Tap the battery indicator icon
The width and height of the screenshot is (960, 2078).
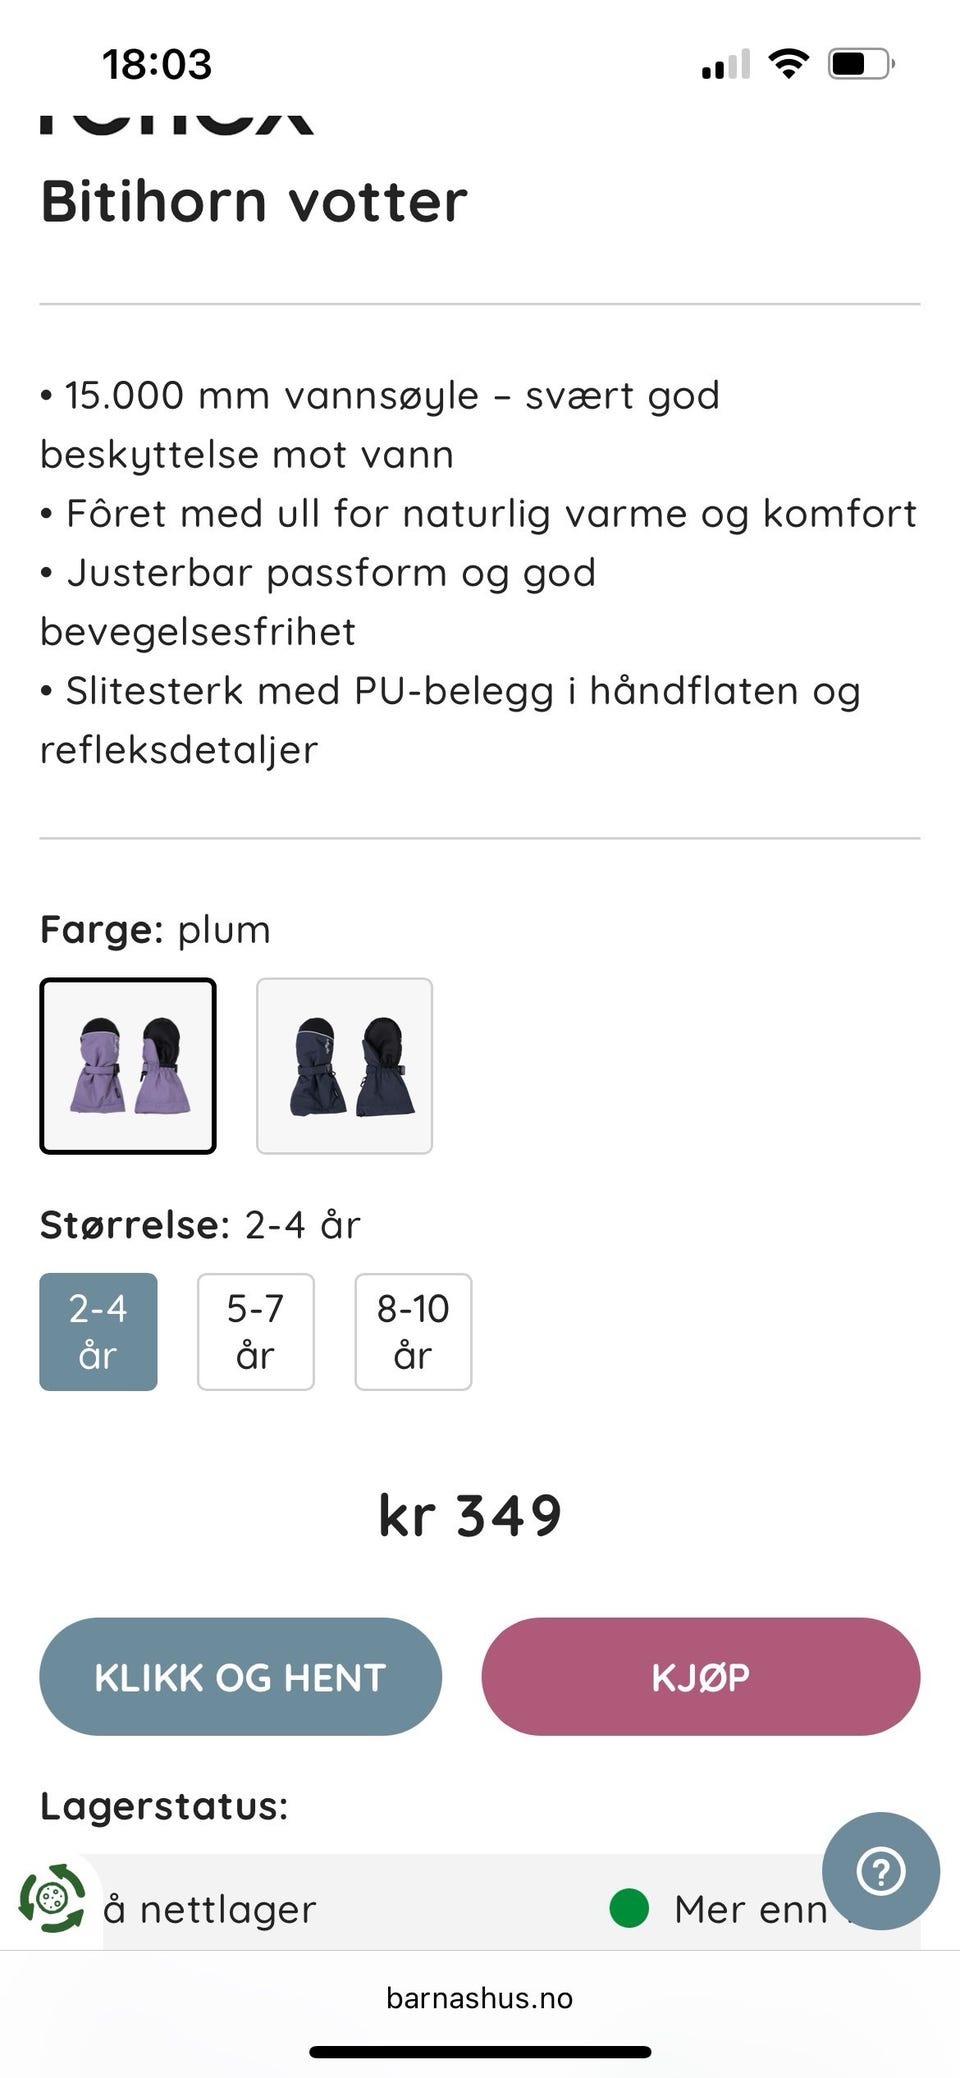pyautogui.click(x=861, y=64)
